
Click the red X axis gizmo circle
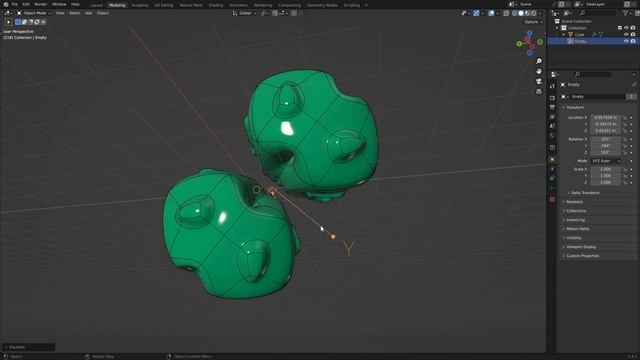tap(532, 47)
